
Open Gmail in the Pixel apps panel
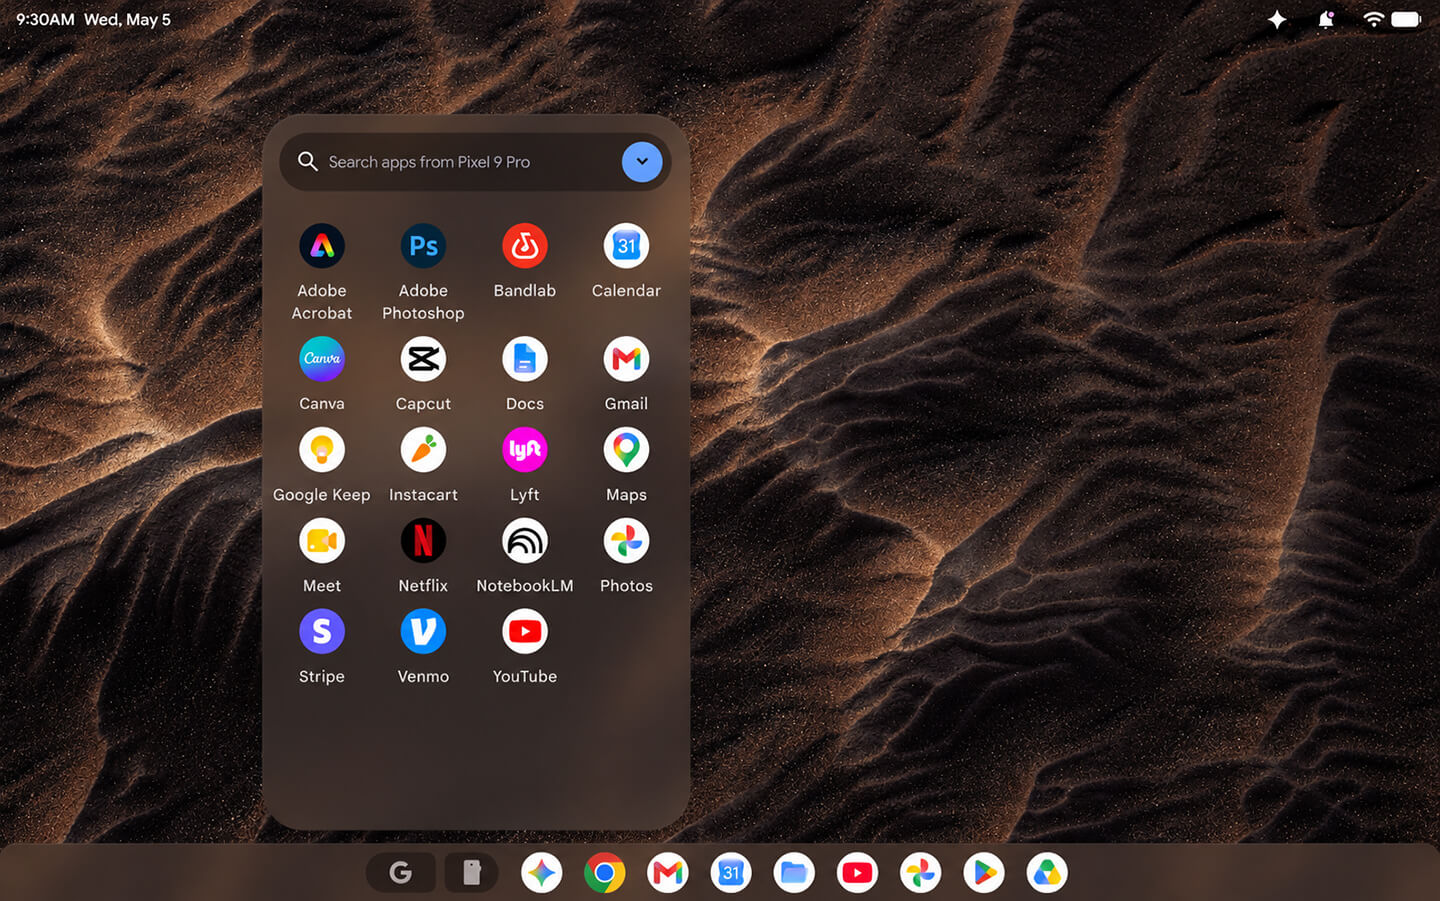(626, 359)
